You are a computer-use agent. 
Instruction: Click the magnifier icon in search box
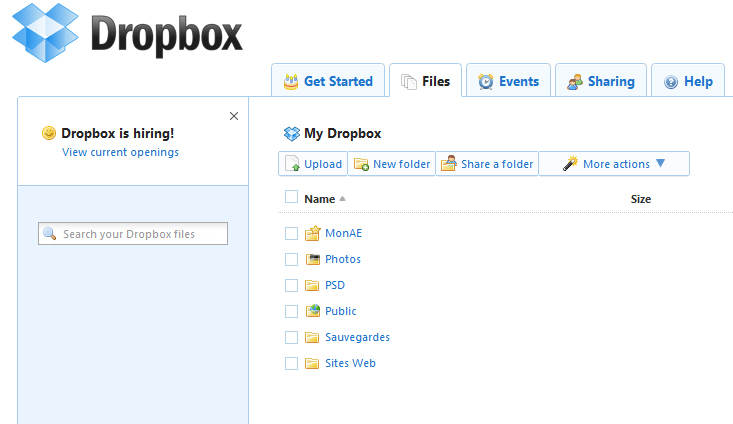click(x=50, y=233)
